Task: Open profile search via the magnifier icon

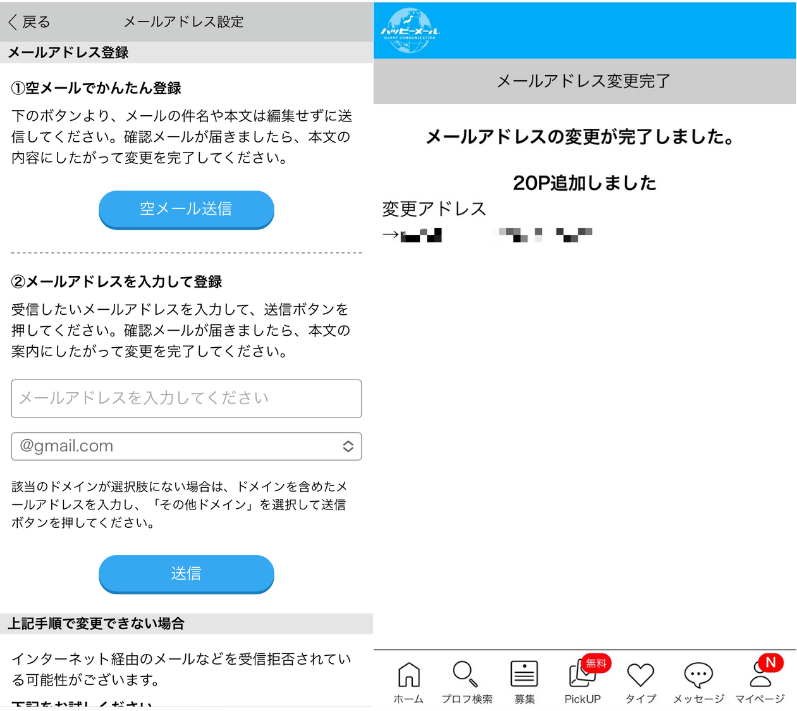Action: [466, 675]
